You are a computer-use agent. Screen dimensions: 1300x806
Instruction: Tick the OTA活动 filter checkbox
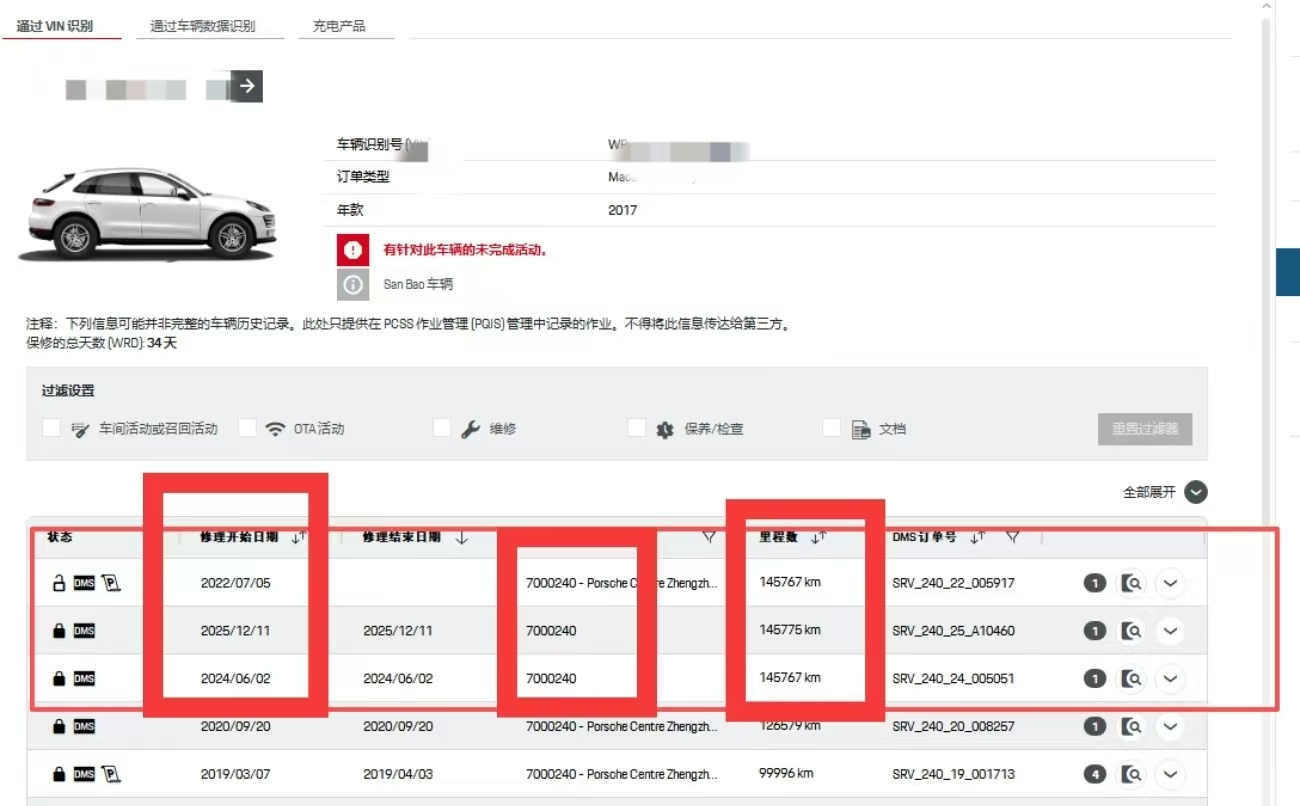pyautogui.click(x=248, y=428)
